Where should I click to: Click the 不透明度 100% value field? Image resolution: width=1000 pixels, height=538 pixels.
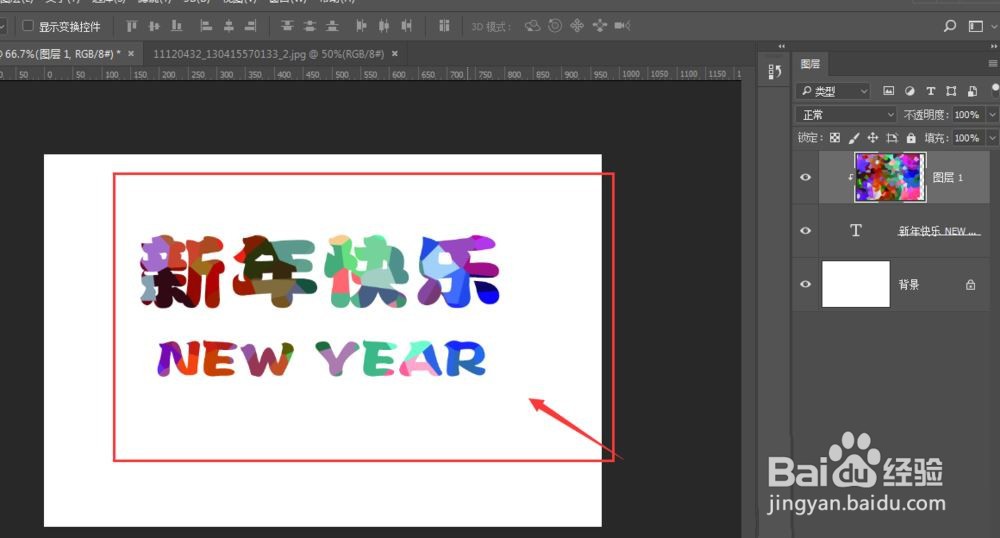[967, 115]
